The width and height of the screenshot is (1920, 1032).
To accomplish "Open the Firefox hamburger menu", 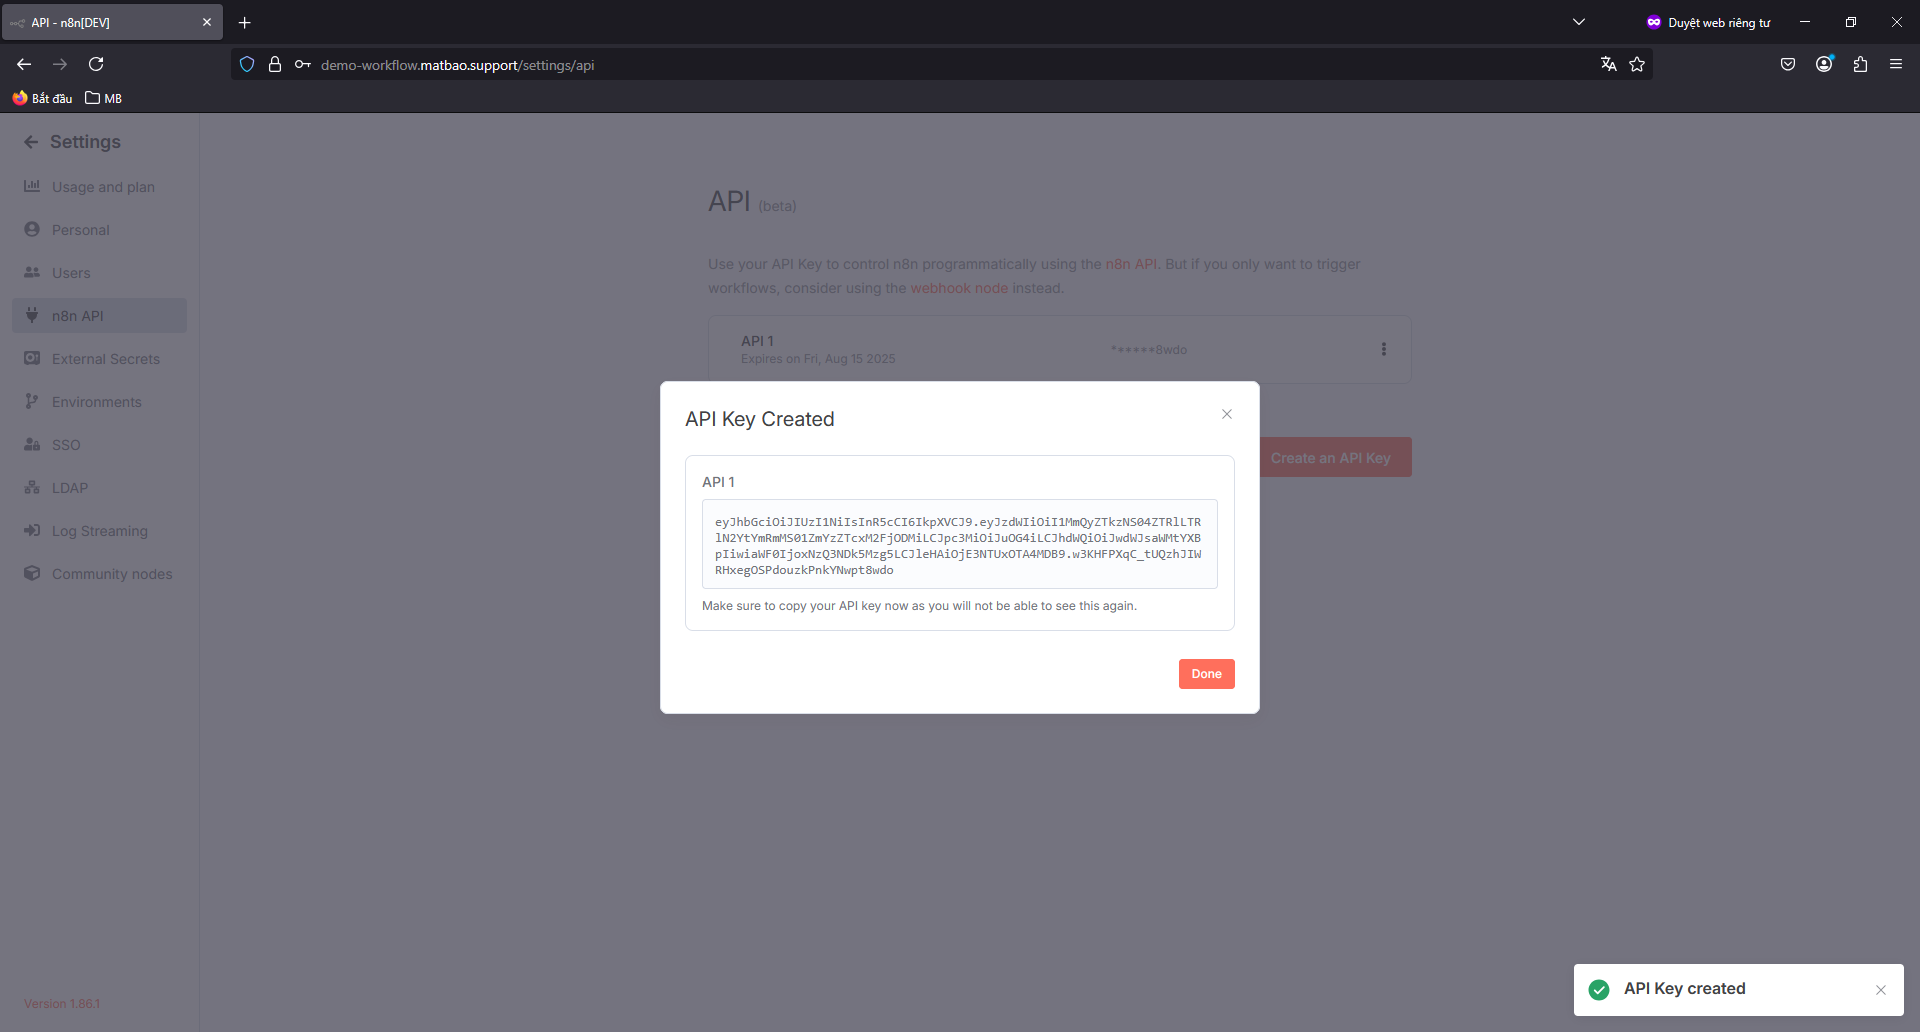I will [1896, 64].
